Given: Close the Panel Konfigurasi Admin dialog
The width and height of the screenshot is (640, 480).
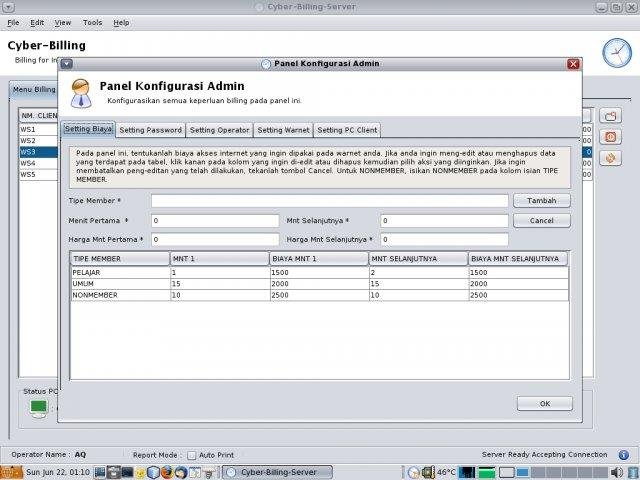Looking at the screenshot, I should (x=573, y=64).
